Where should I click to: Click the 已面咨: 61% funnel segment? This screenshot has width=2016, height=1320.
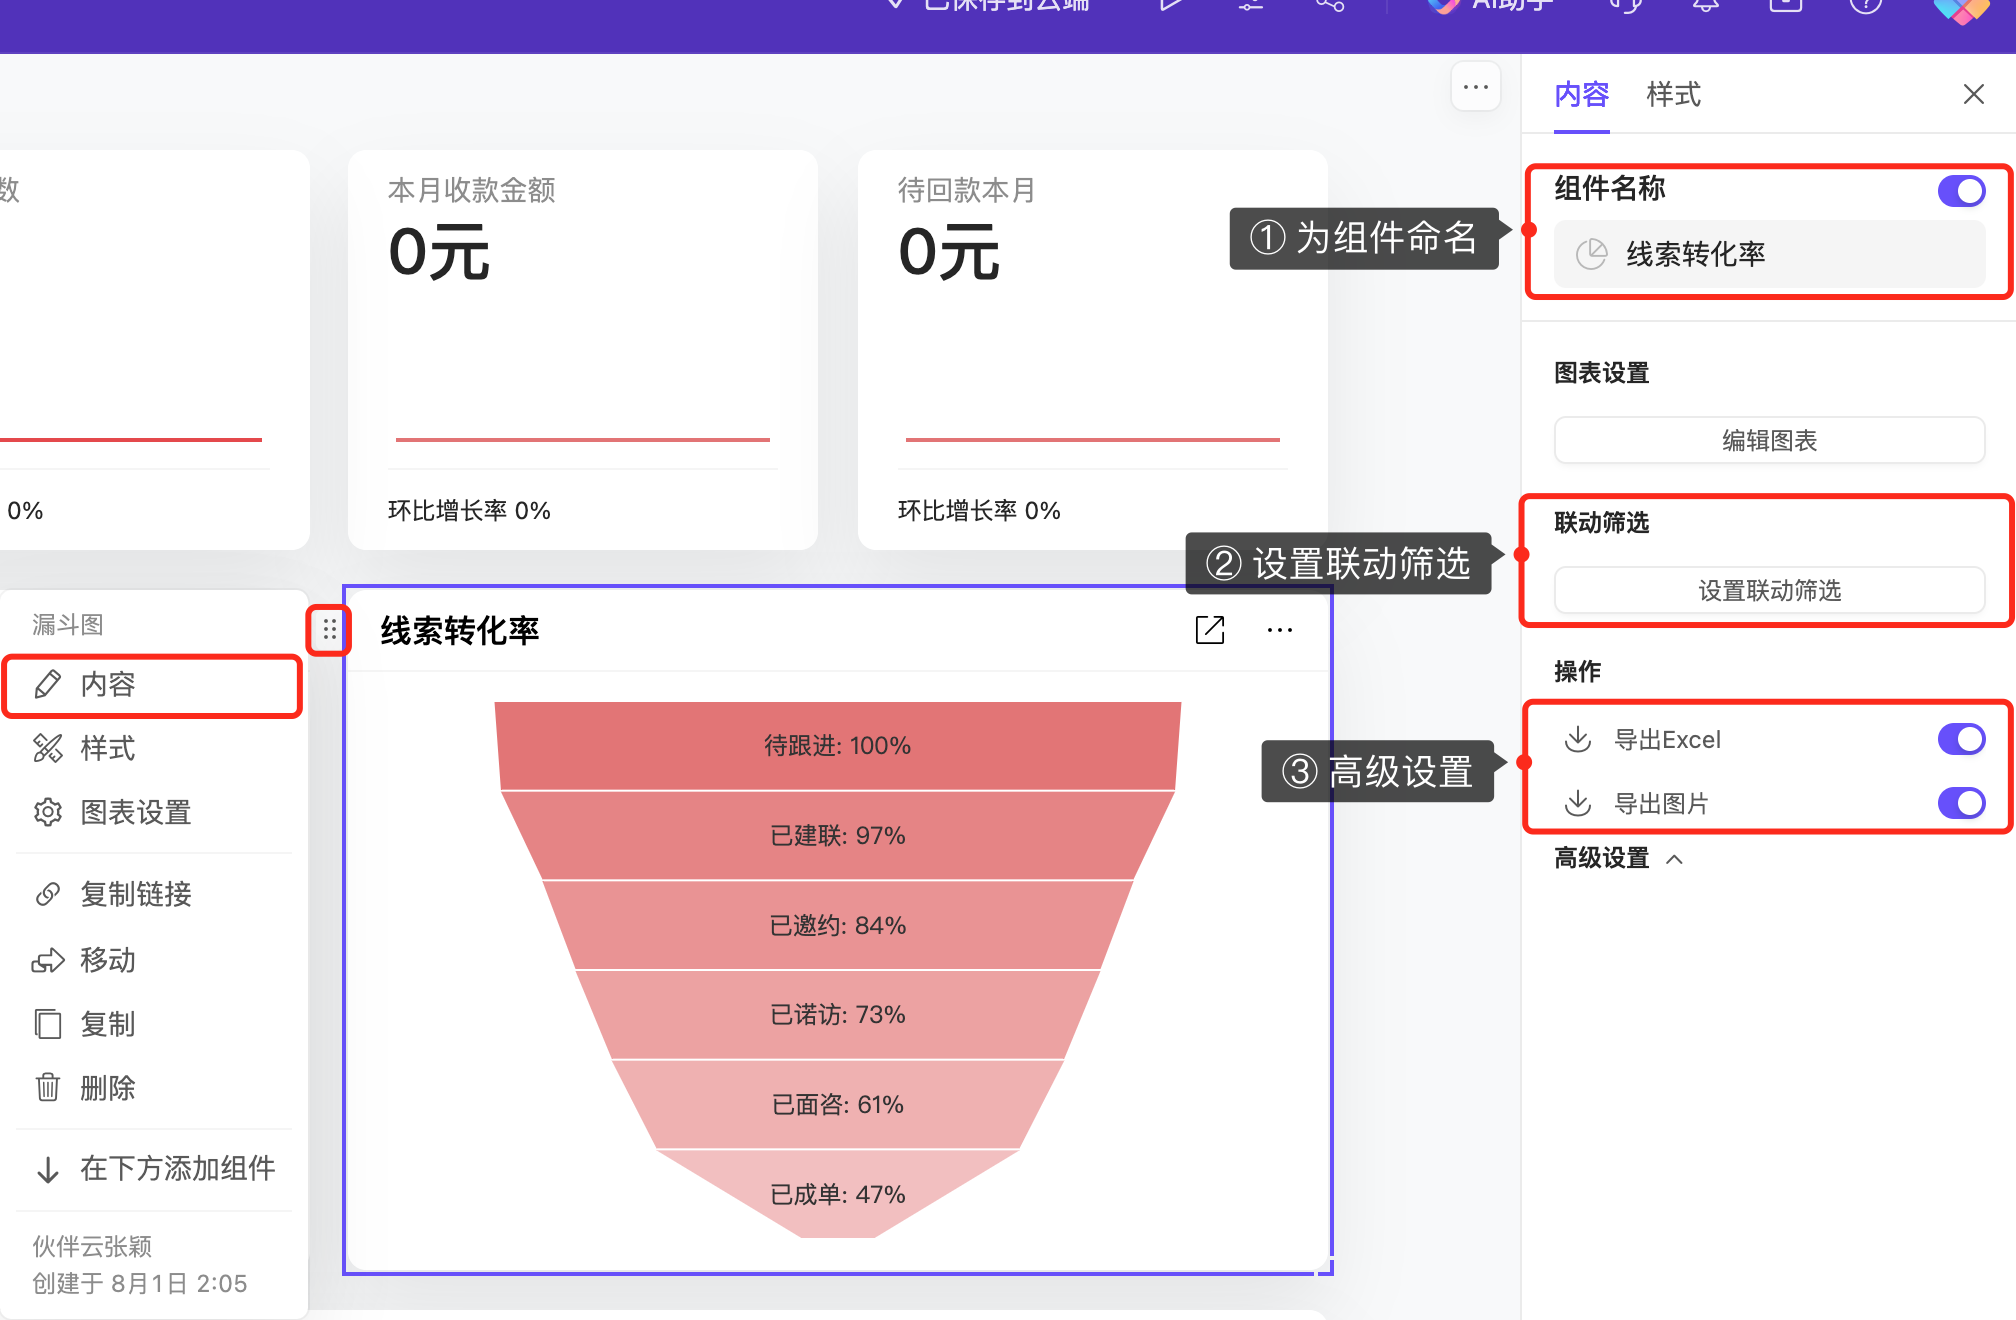click(x=838, y=1105)
